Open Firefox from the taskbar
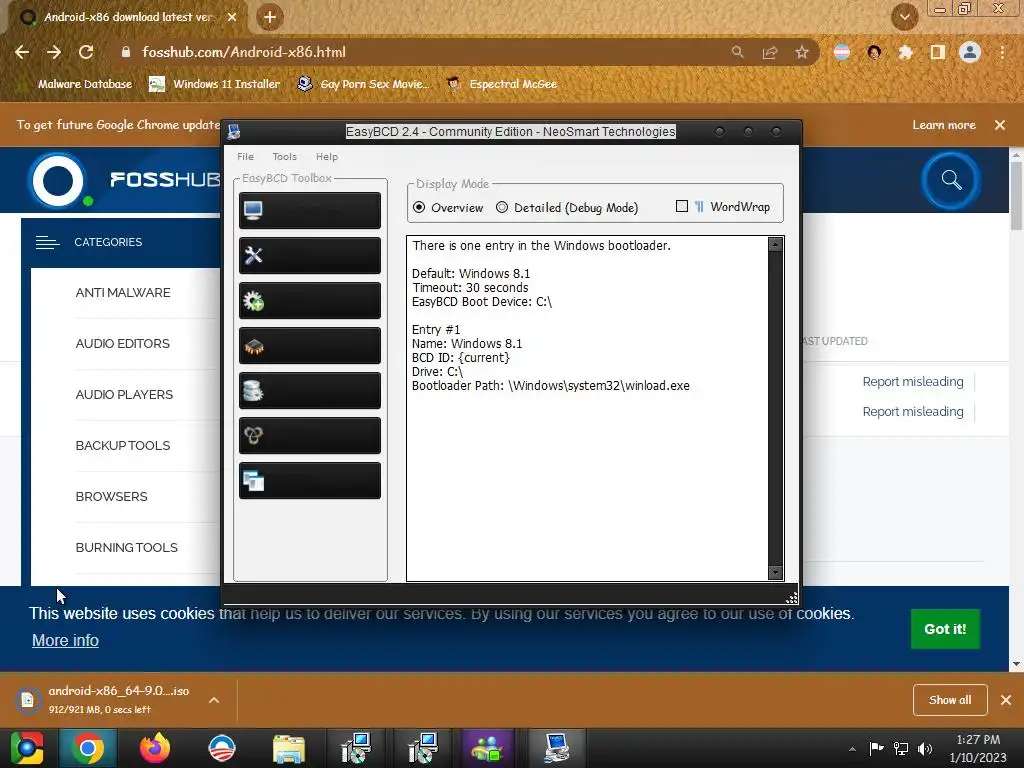 point(155,748)
